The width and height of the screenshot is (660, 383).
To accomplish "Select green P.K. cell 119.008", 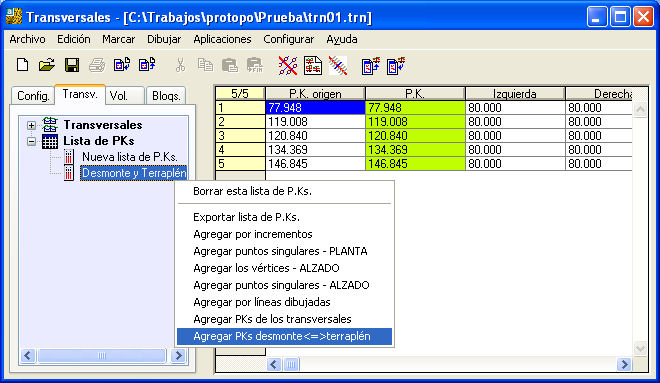I will [415, 122].
